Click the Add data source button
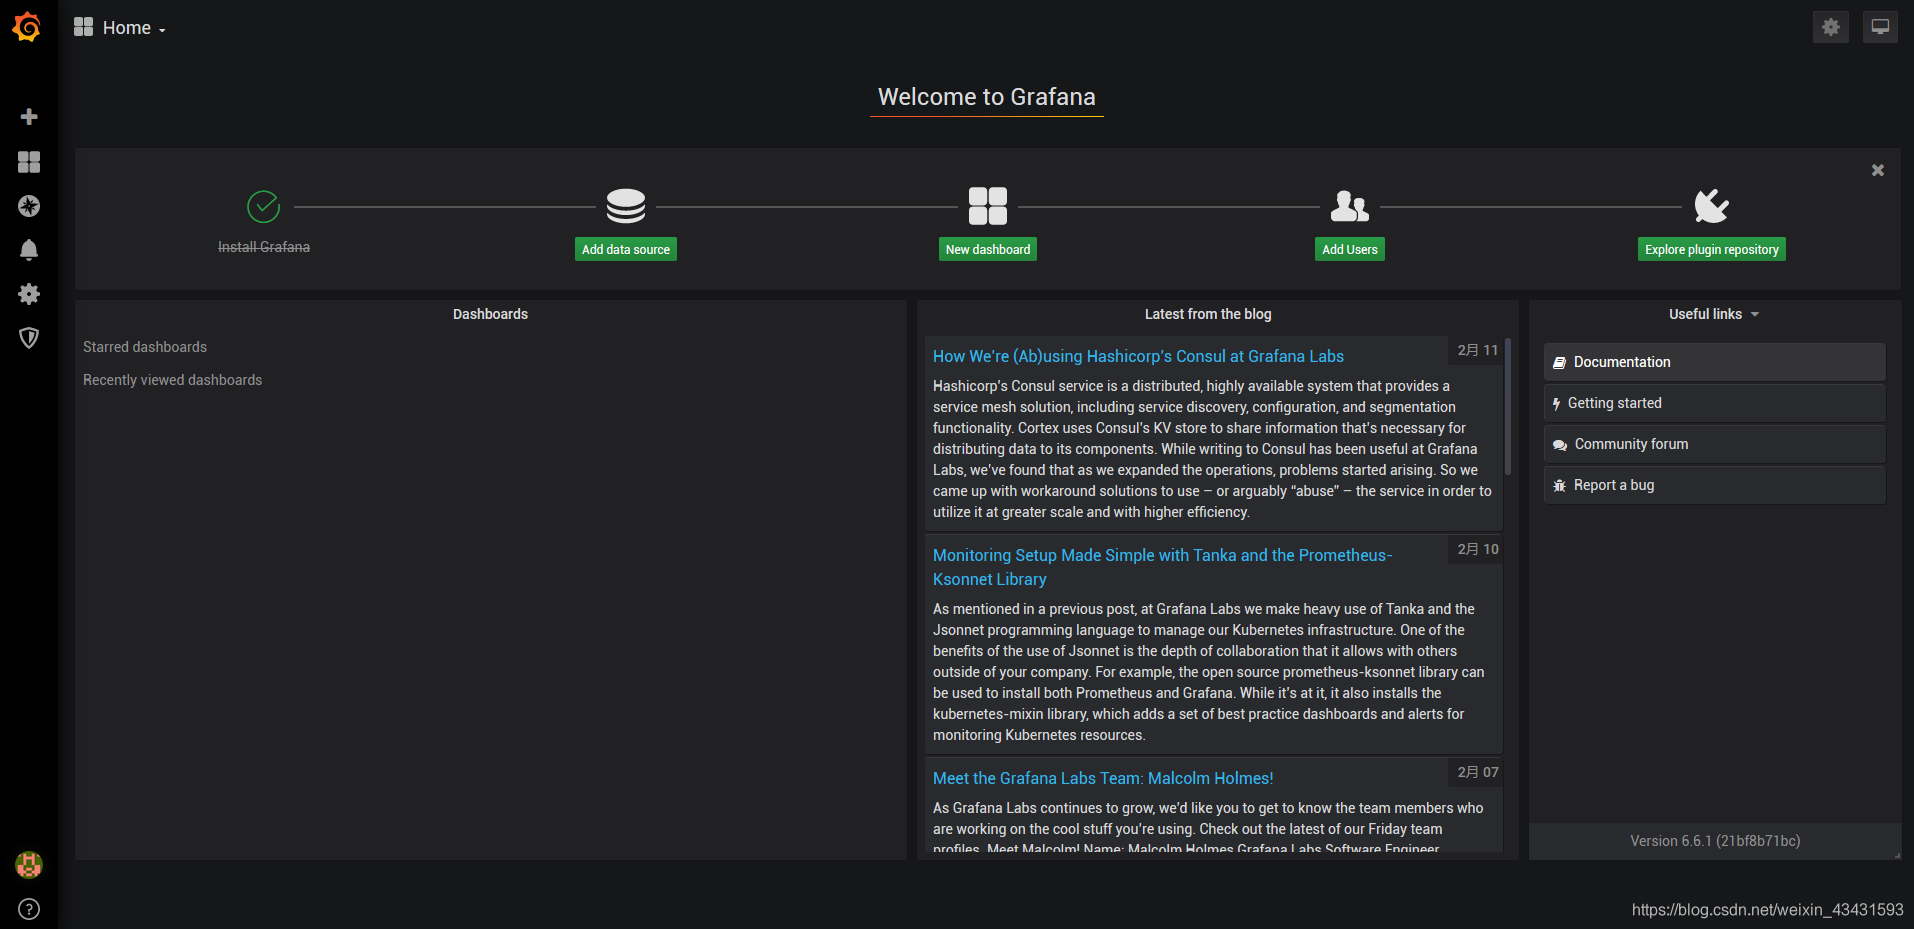 point(626,249)
